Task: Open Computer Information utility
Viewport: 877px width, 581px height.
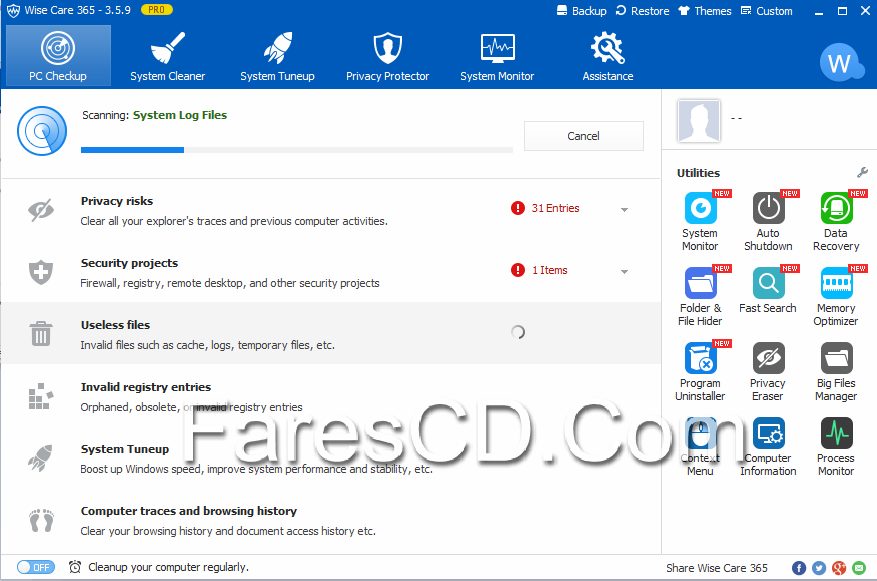Action: click(768, 447)
